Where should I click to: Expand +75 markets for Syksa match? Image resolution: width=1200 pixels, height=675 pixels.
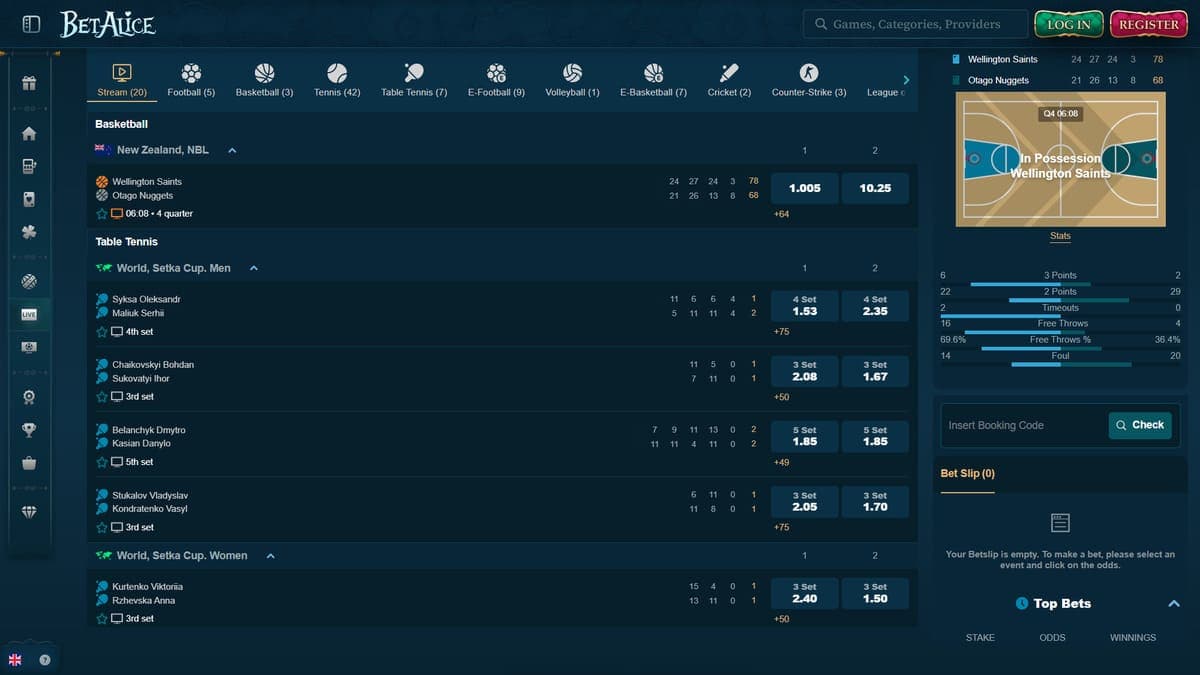(x=781, y=332)
